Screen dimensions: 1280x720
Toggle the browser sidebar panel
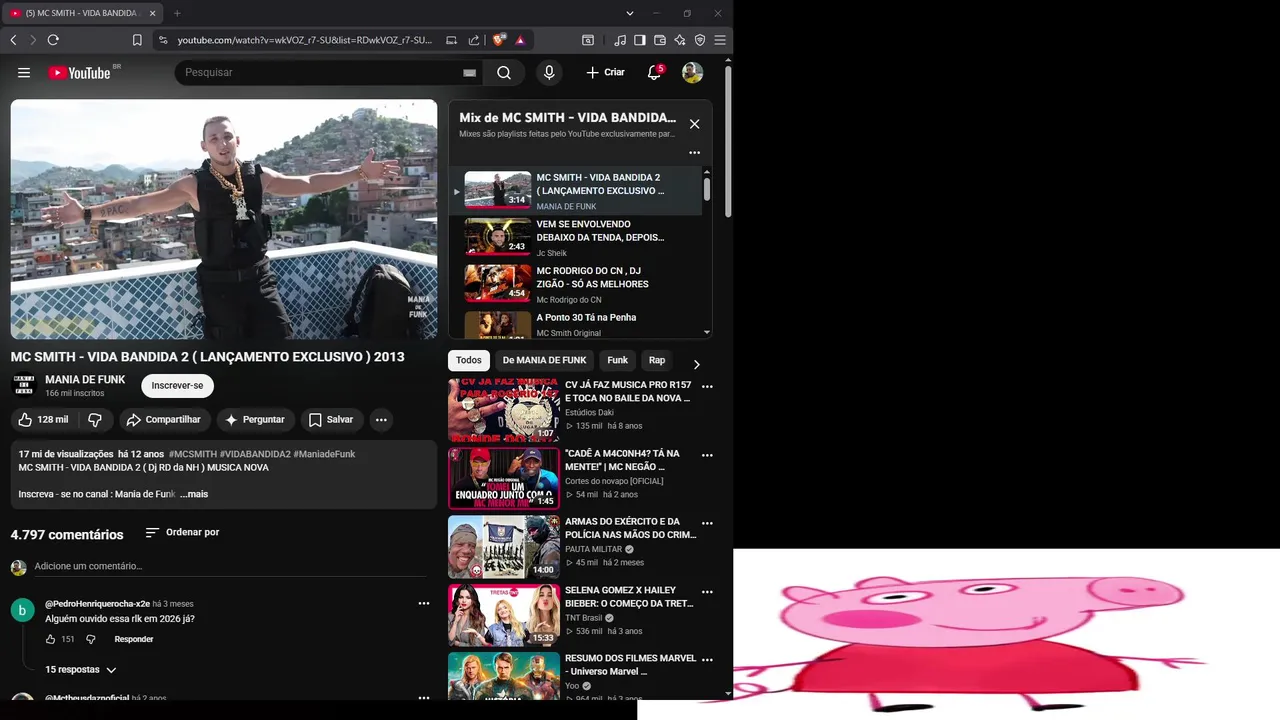[640, 40]
